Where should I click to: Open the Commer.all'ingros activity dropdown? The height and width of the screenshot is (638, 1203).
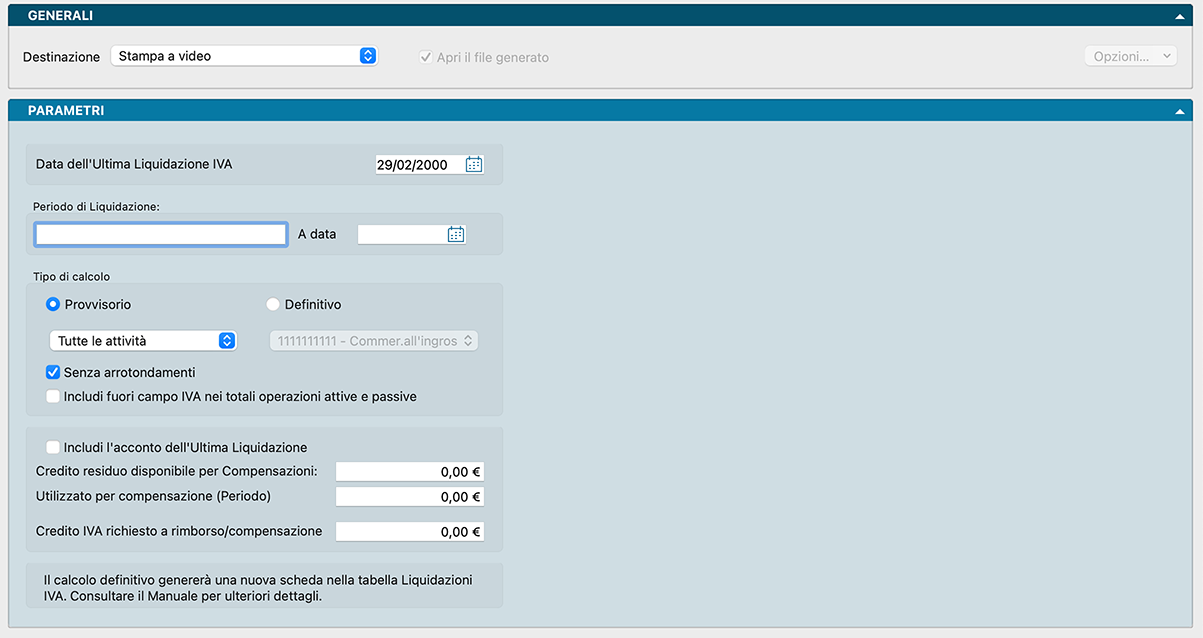373,341
